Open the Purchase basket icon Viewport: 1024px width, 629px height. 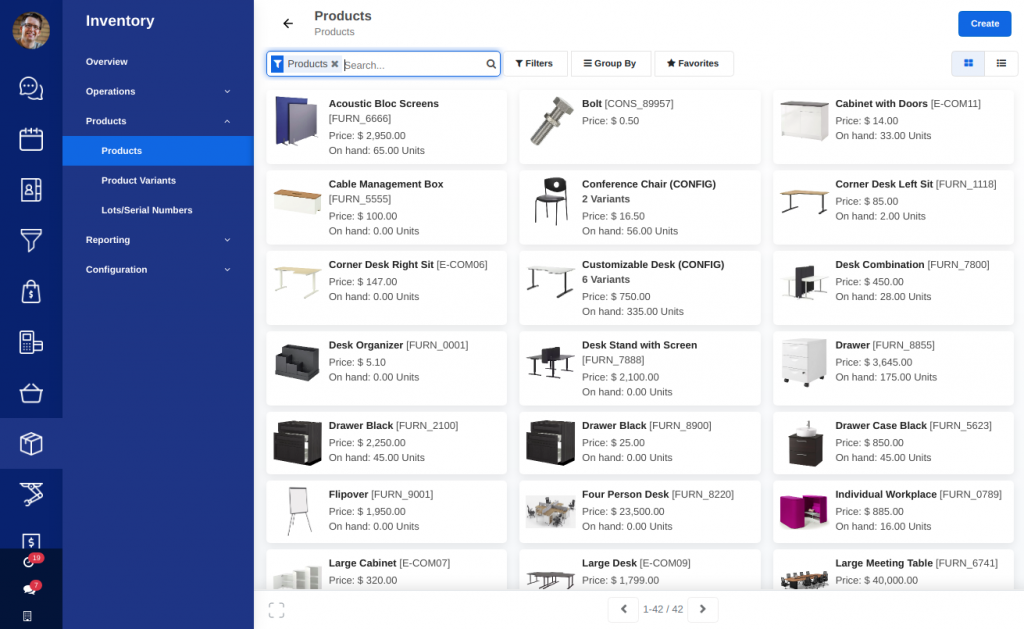[x=31, y=394]
